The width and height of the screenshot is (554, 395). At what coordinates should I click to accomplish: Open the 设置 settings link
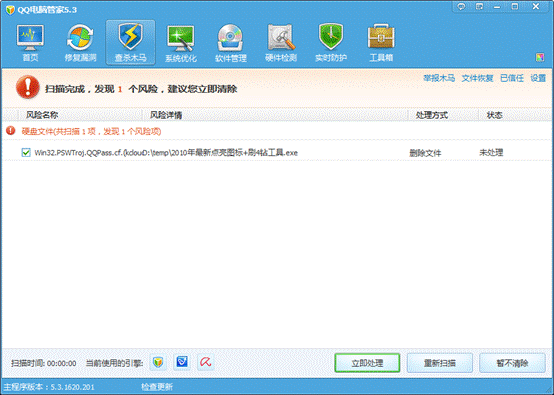pyautogui.click(x=538, y=78)
